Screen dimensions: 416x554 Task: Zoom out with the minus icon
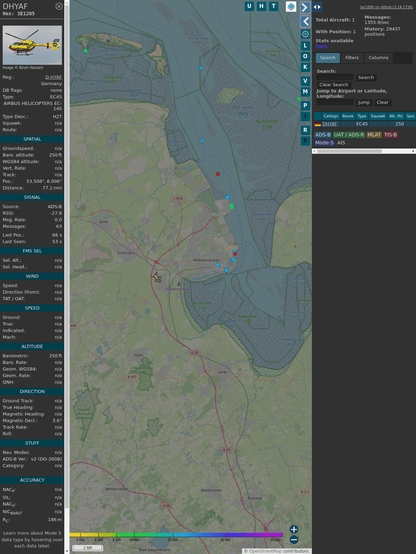pos(294,540)
